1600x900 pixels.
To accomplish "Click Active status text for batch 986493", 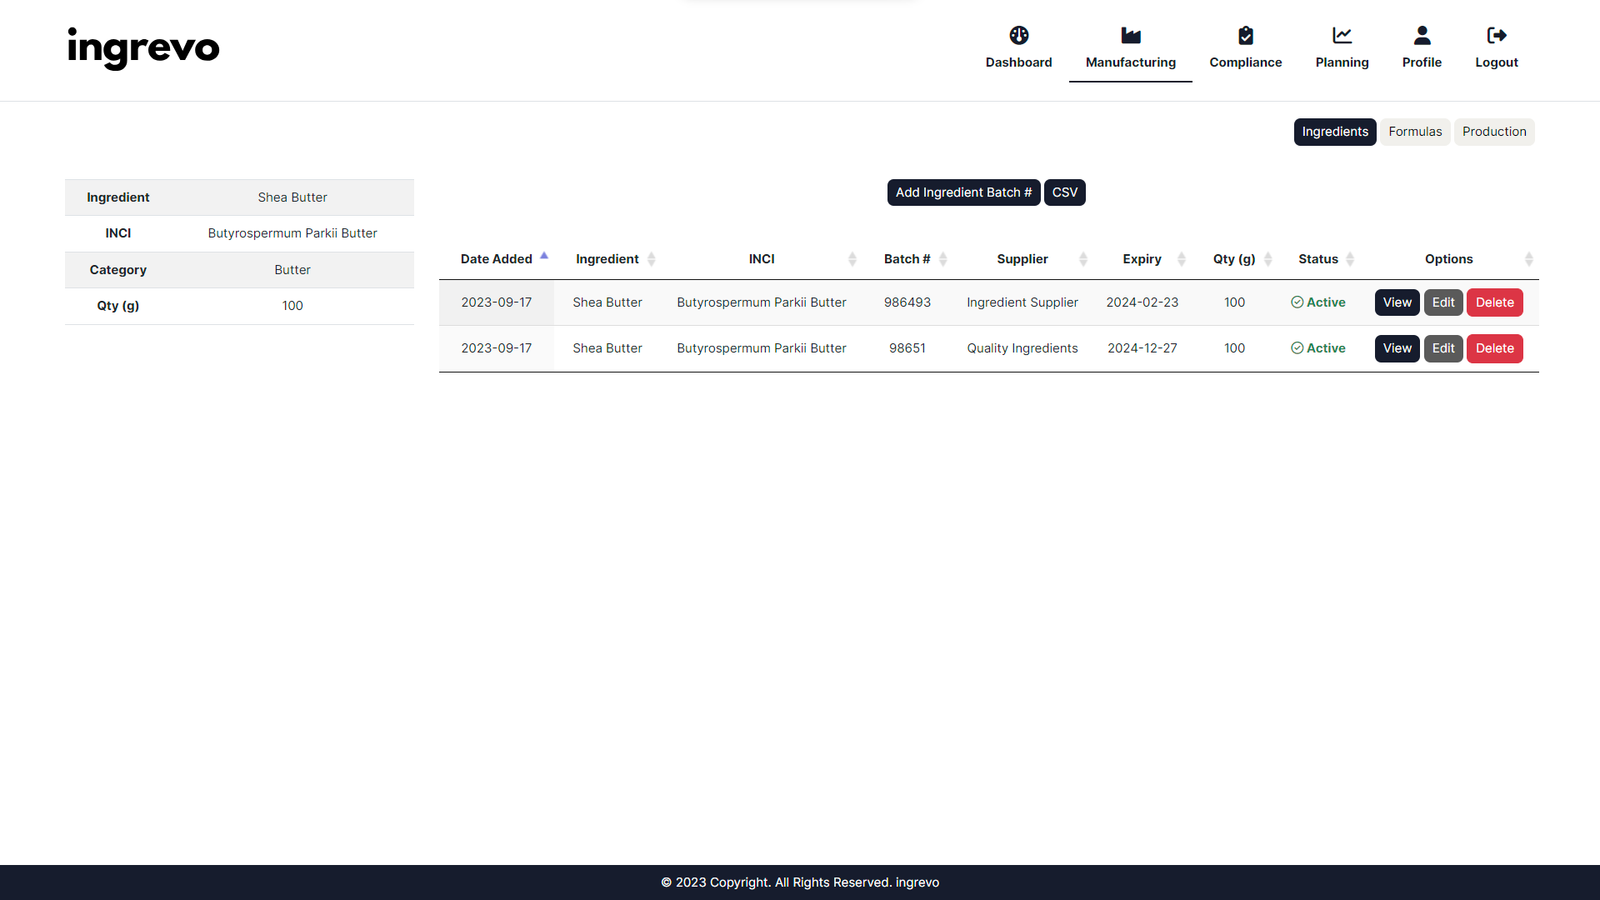I will point(1326,302).
